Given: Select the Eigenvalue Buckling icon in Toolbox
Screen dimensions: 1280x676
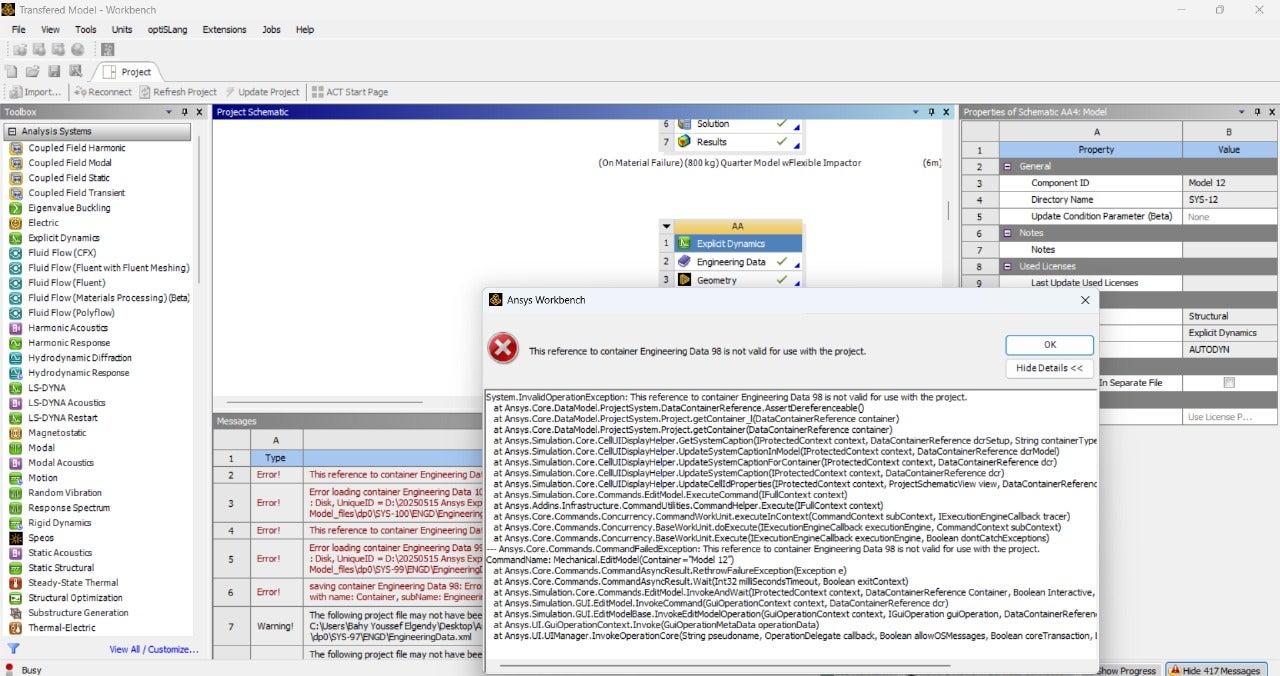Looking at the screenshot, I should [16, 208].
